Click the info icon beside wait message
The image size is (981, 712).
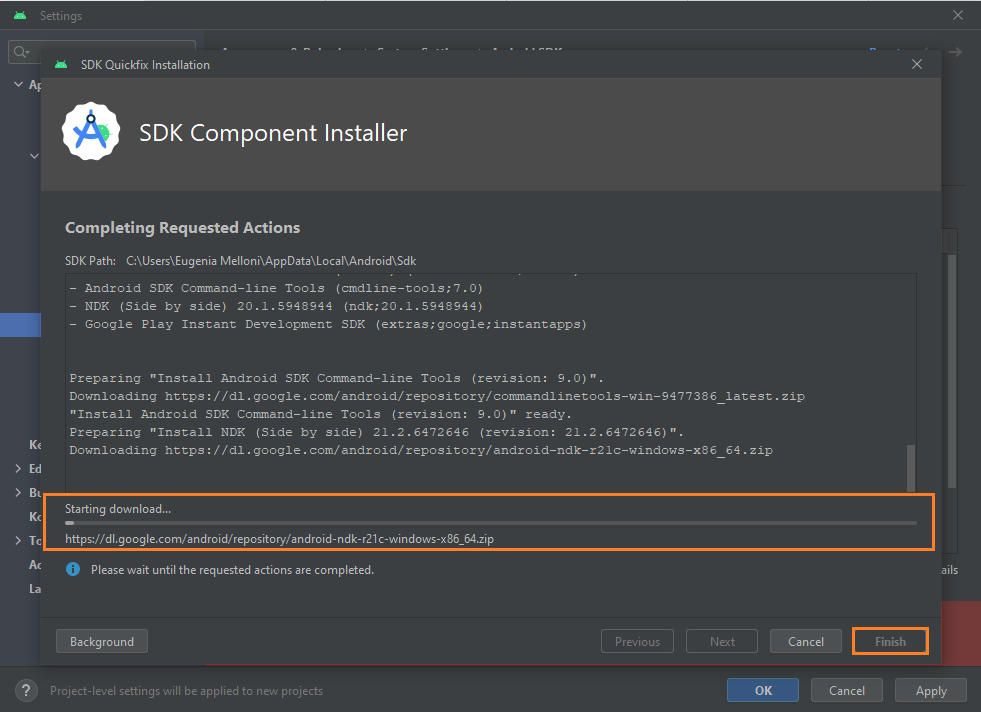click(x=73, y=569)
